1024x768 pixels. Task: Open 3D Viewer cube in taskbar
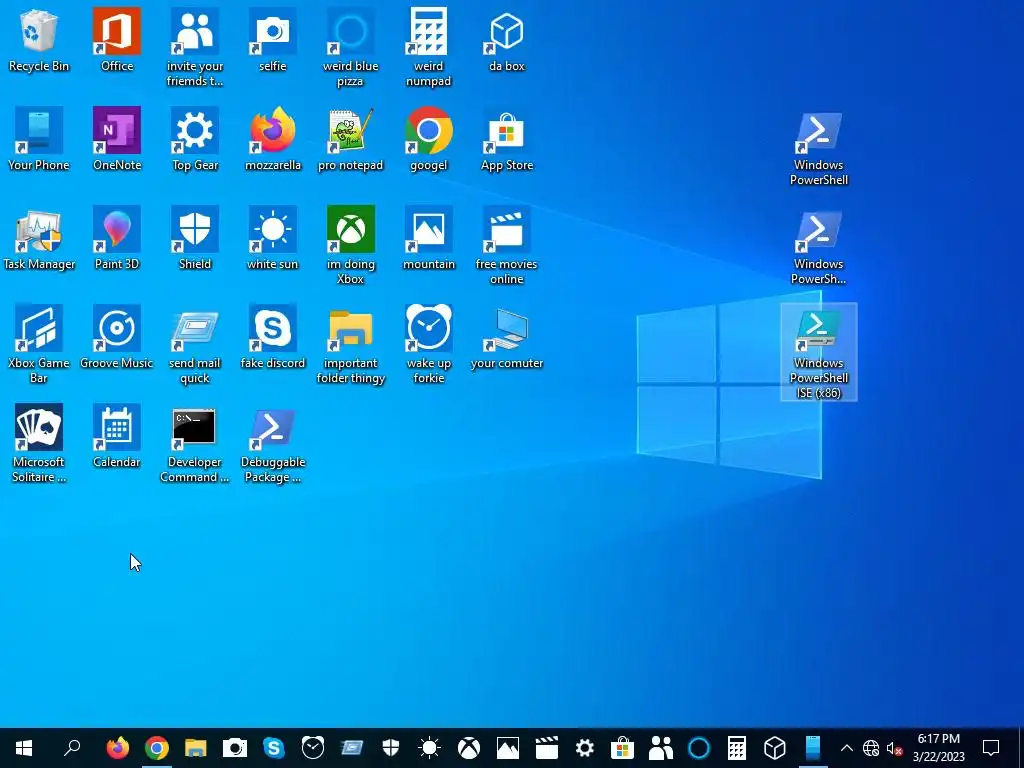[775, 748]
